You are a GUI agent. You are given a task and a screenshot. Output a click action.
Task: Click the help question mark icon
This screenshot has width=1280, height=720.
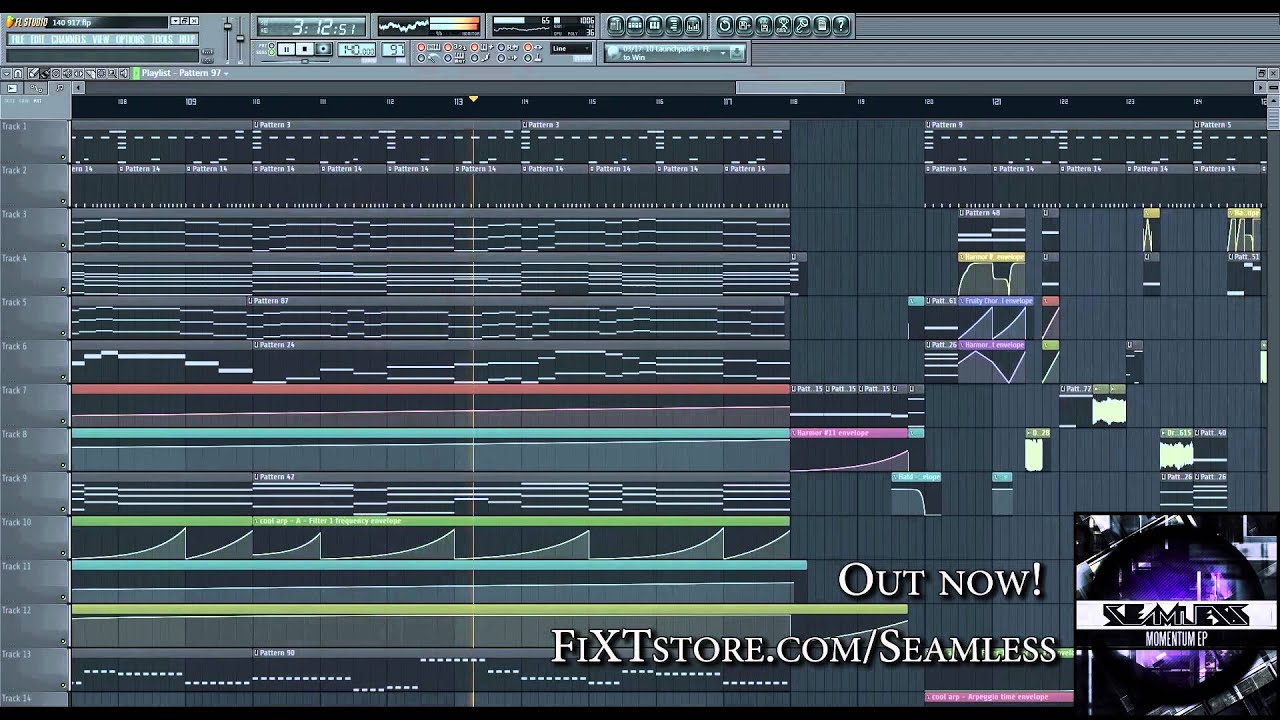[841, 25]
